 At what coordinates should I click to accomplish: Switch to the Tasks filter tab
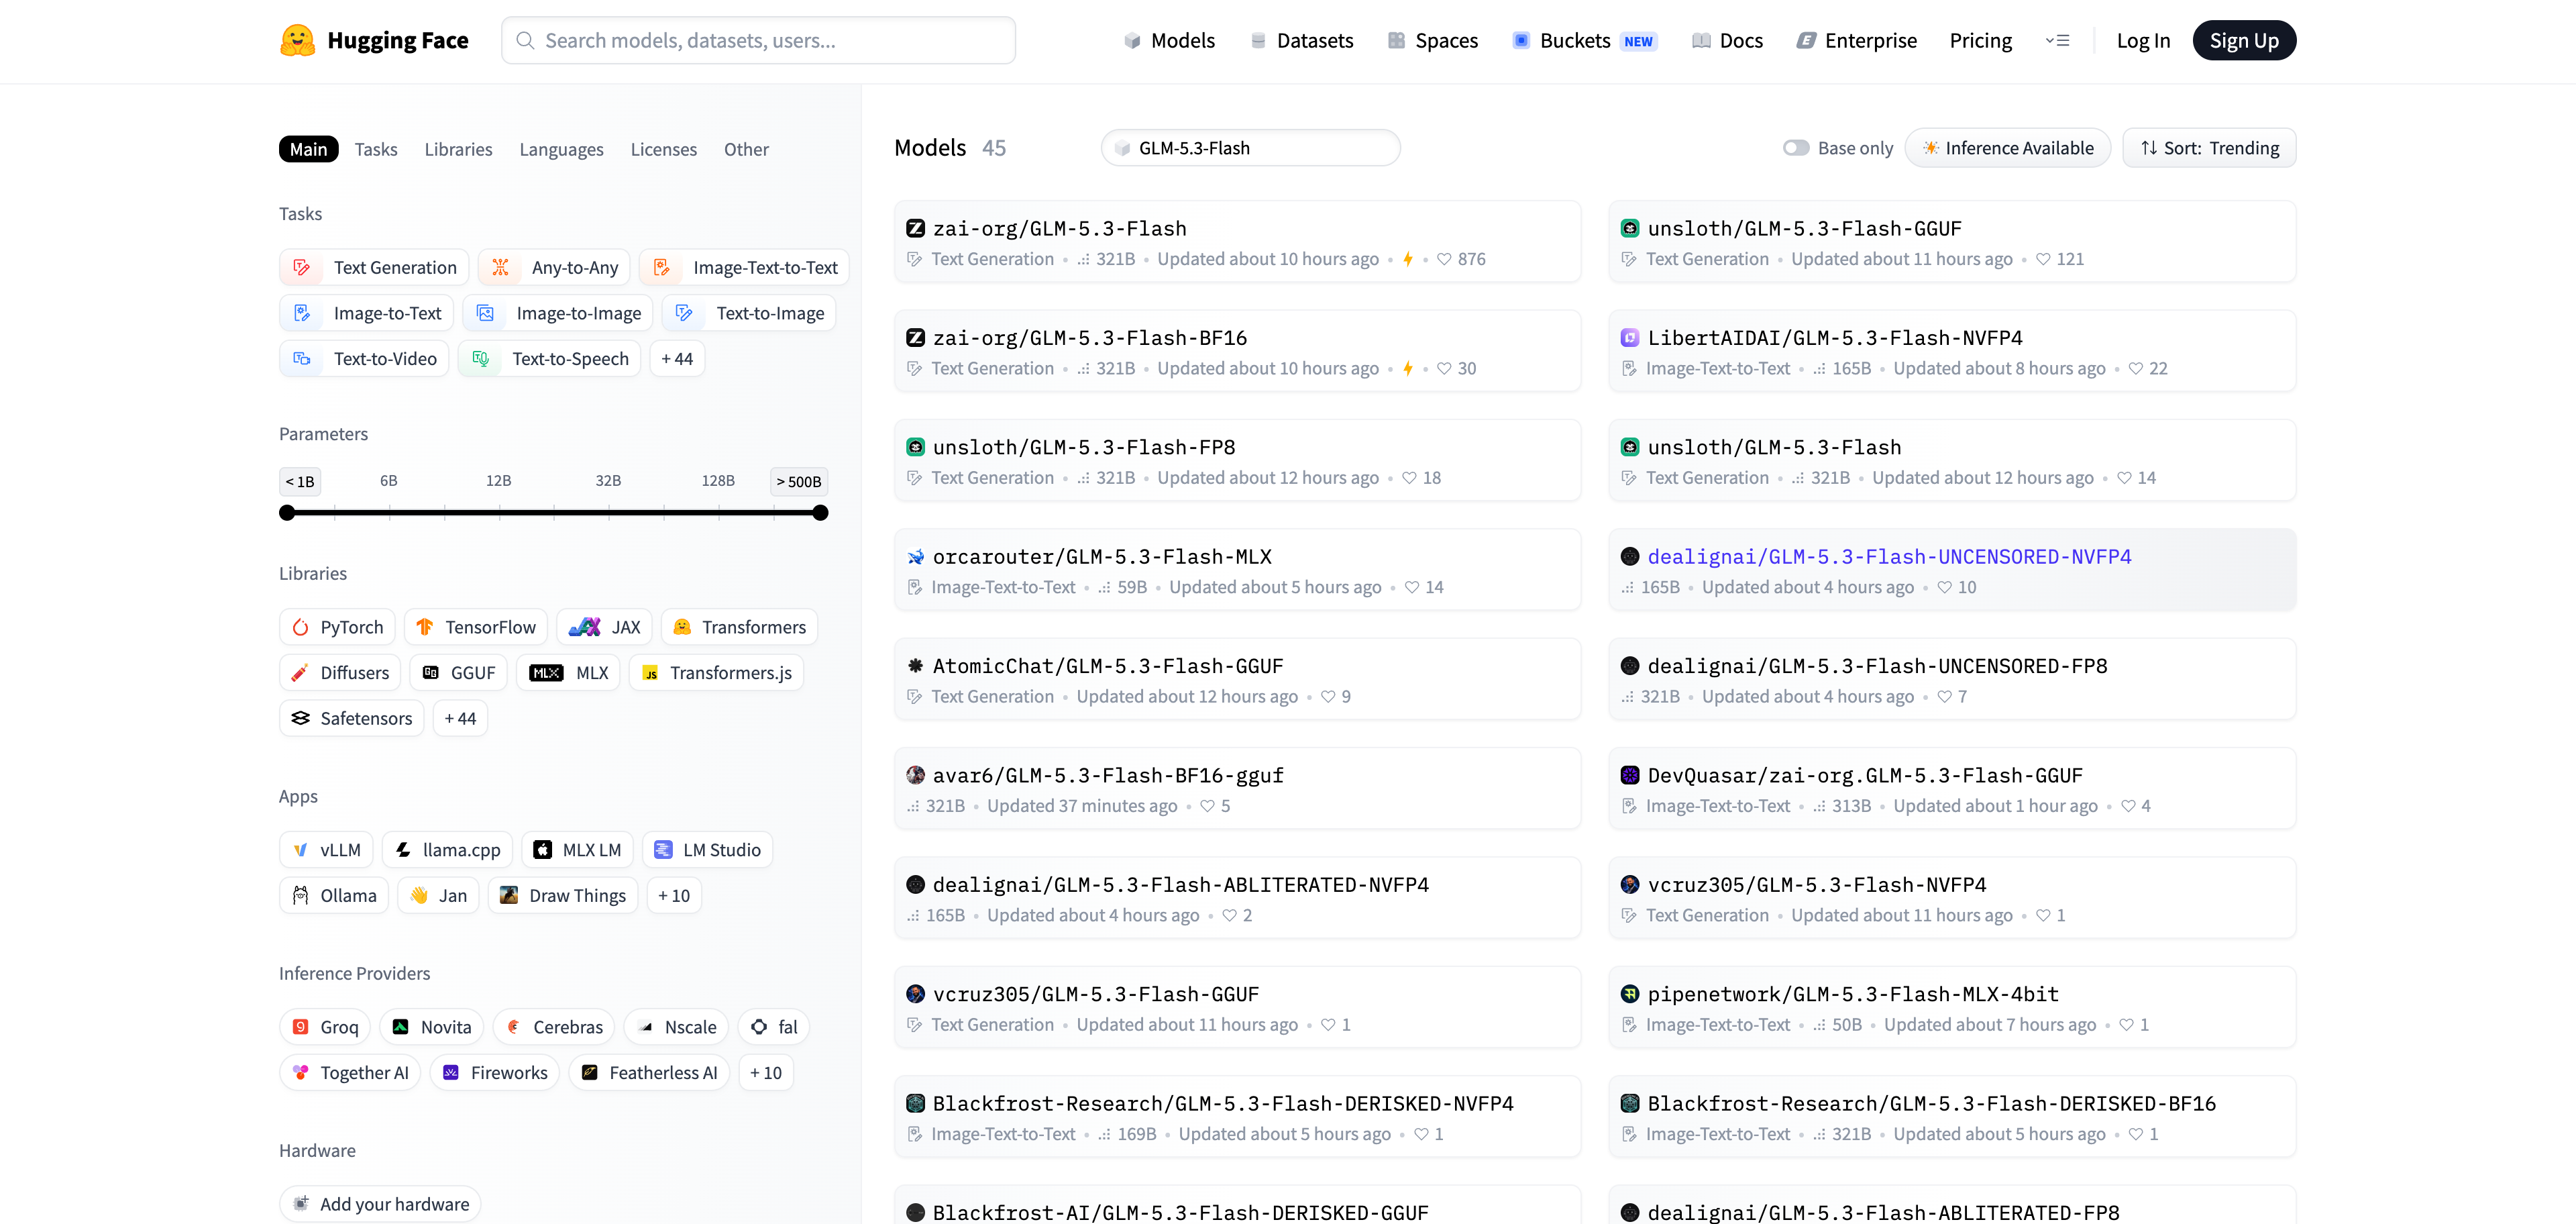[376, 149]
